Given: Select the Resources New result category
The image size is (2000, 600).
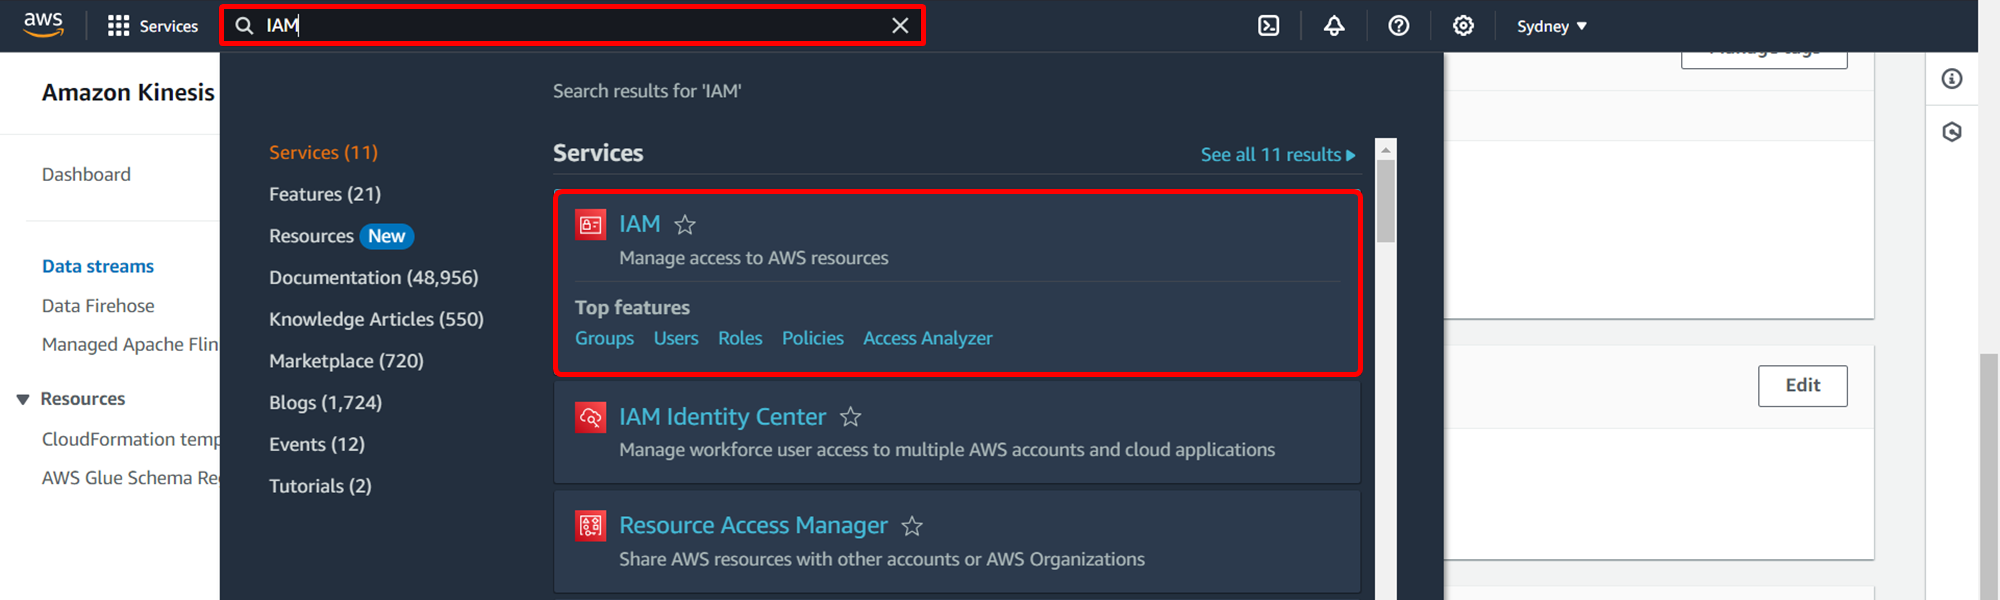Looking at the screenshot, I should tap(341, 236).
